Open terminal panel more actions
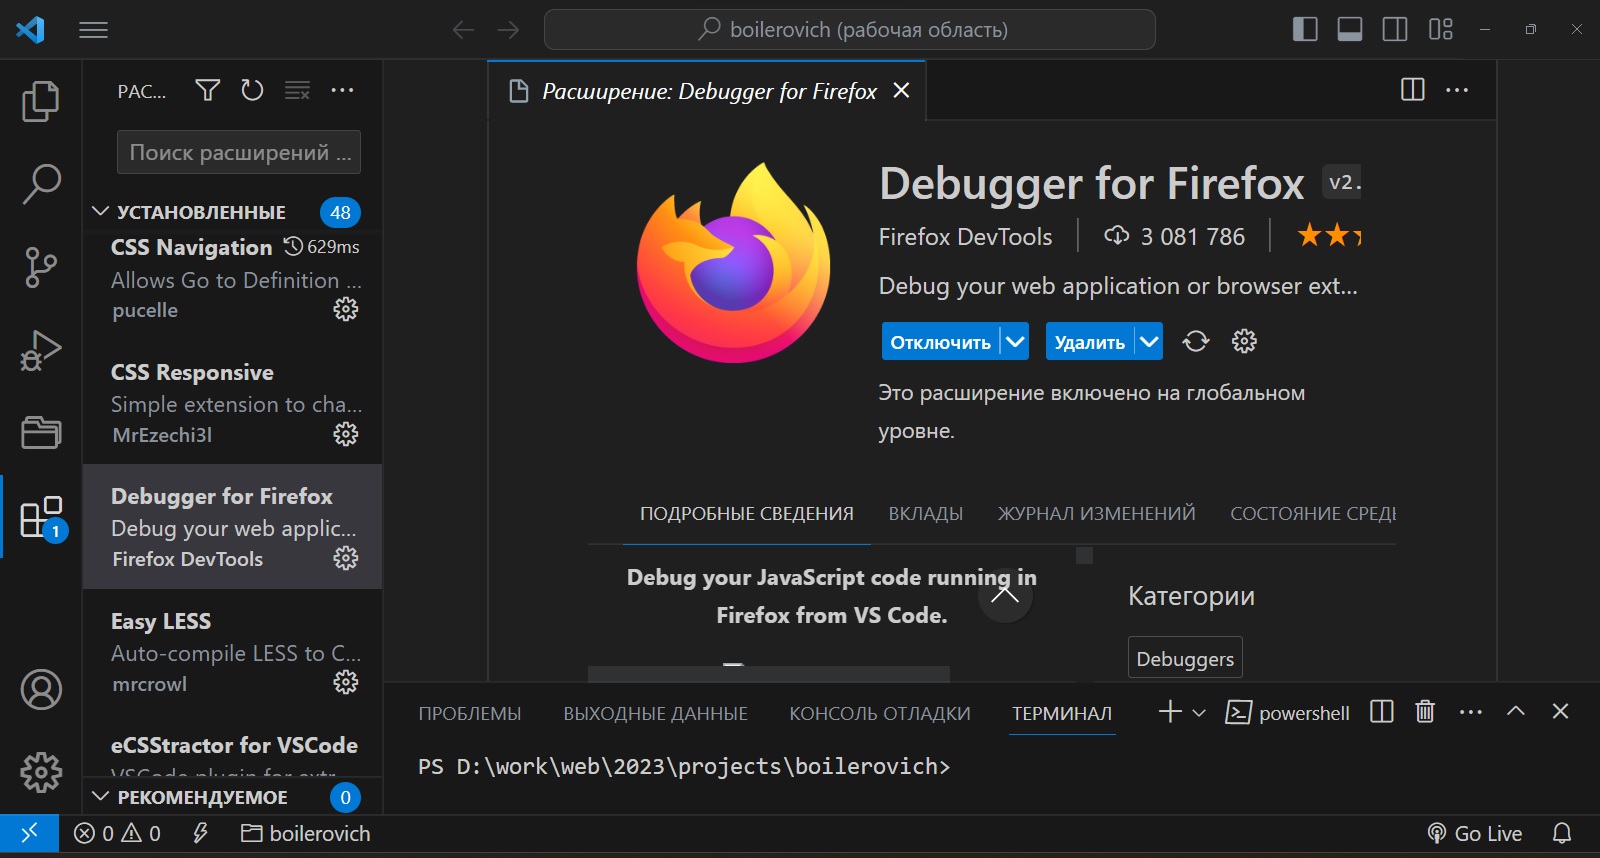Screen dimensions: 1600x858 click(x=1471, y=712)
